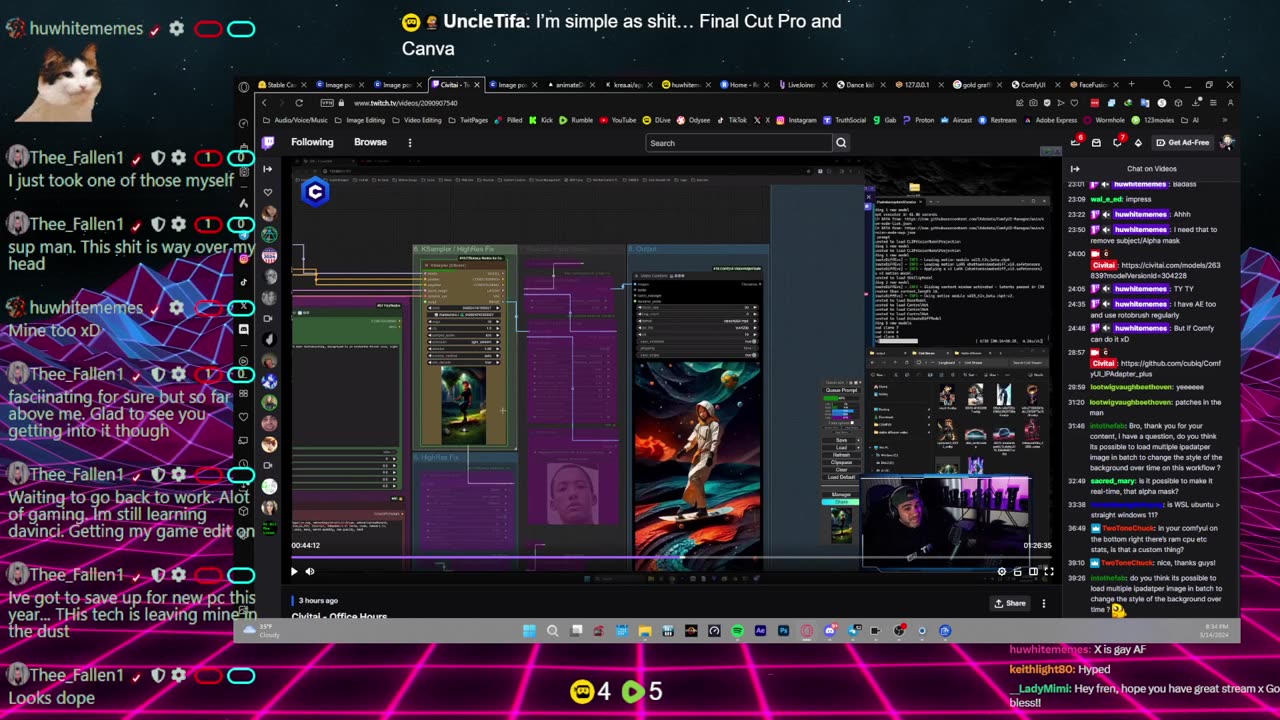Open a new browser tab
The image size is (1280, 720).
(1131, 84)
